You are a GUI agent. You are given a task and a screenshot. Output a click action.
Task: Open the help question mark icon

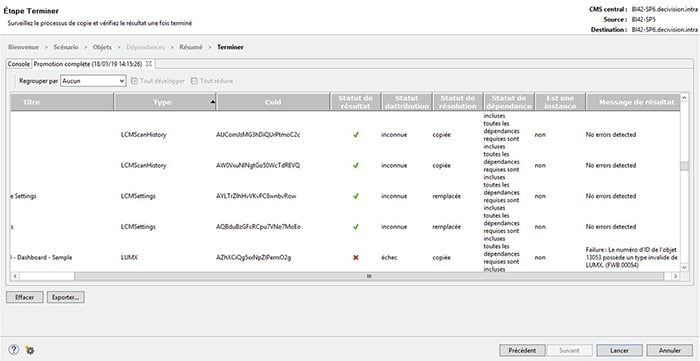tap(14, 349)
